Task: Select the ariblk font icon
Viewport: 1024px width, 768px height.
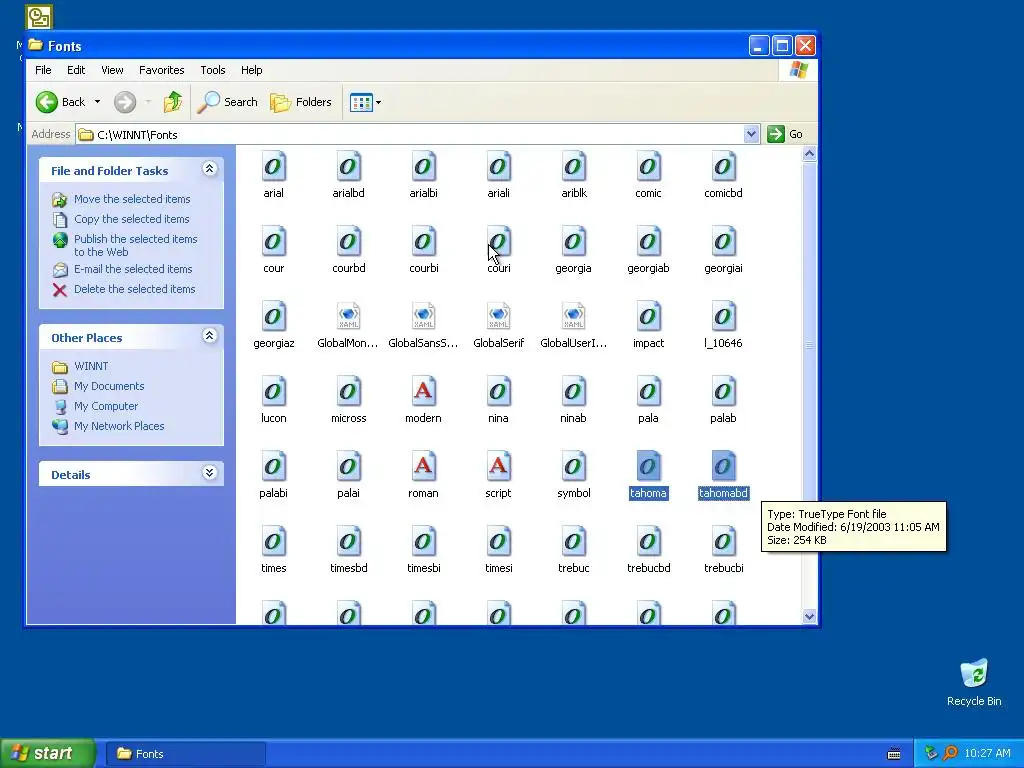Action: click(573, 167)
